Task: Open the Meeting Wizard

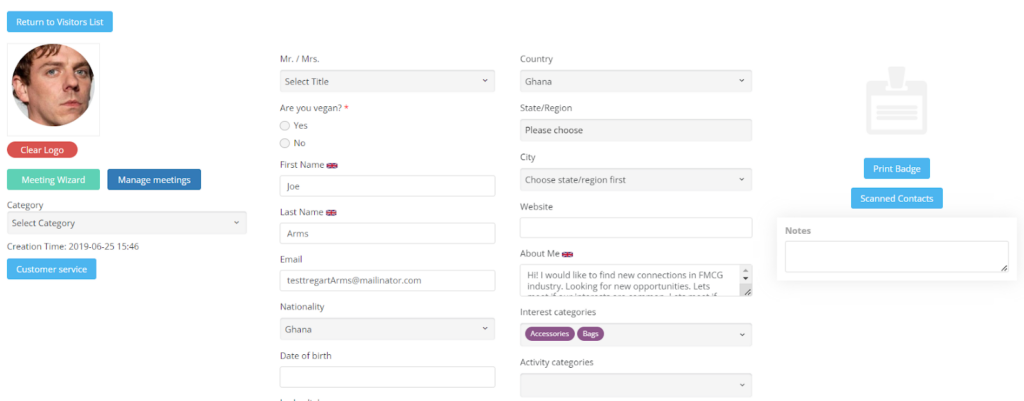Action: [x=54, y=180]
